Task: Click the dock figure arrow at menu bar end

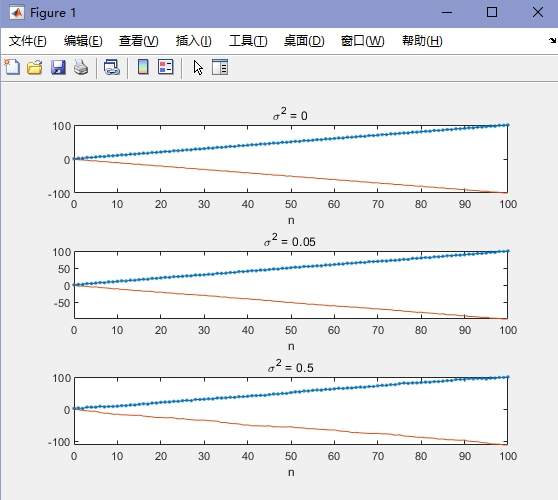Action: (x=553, y=41)
